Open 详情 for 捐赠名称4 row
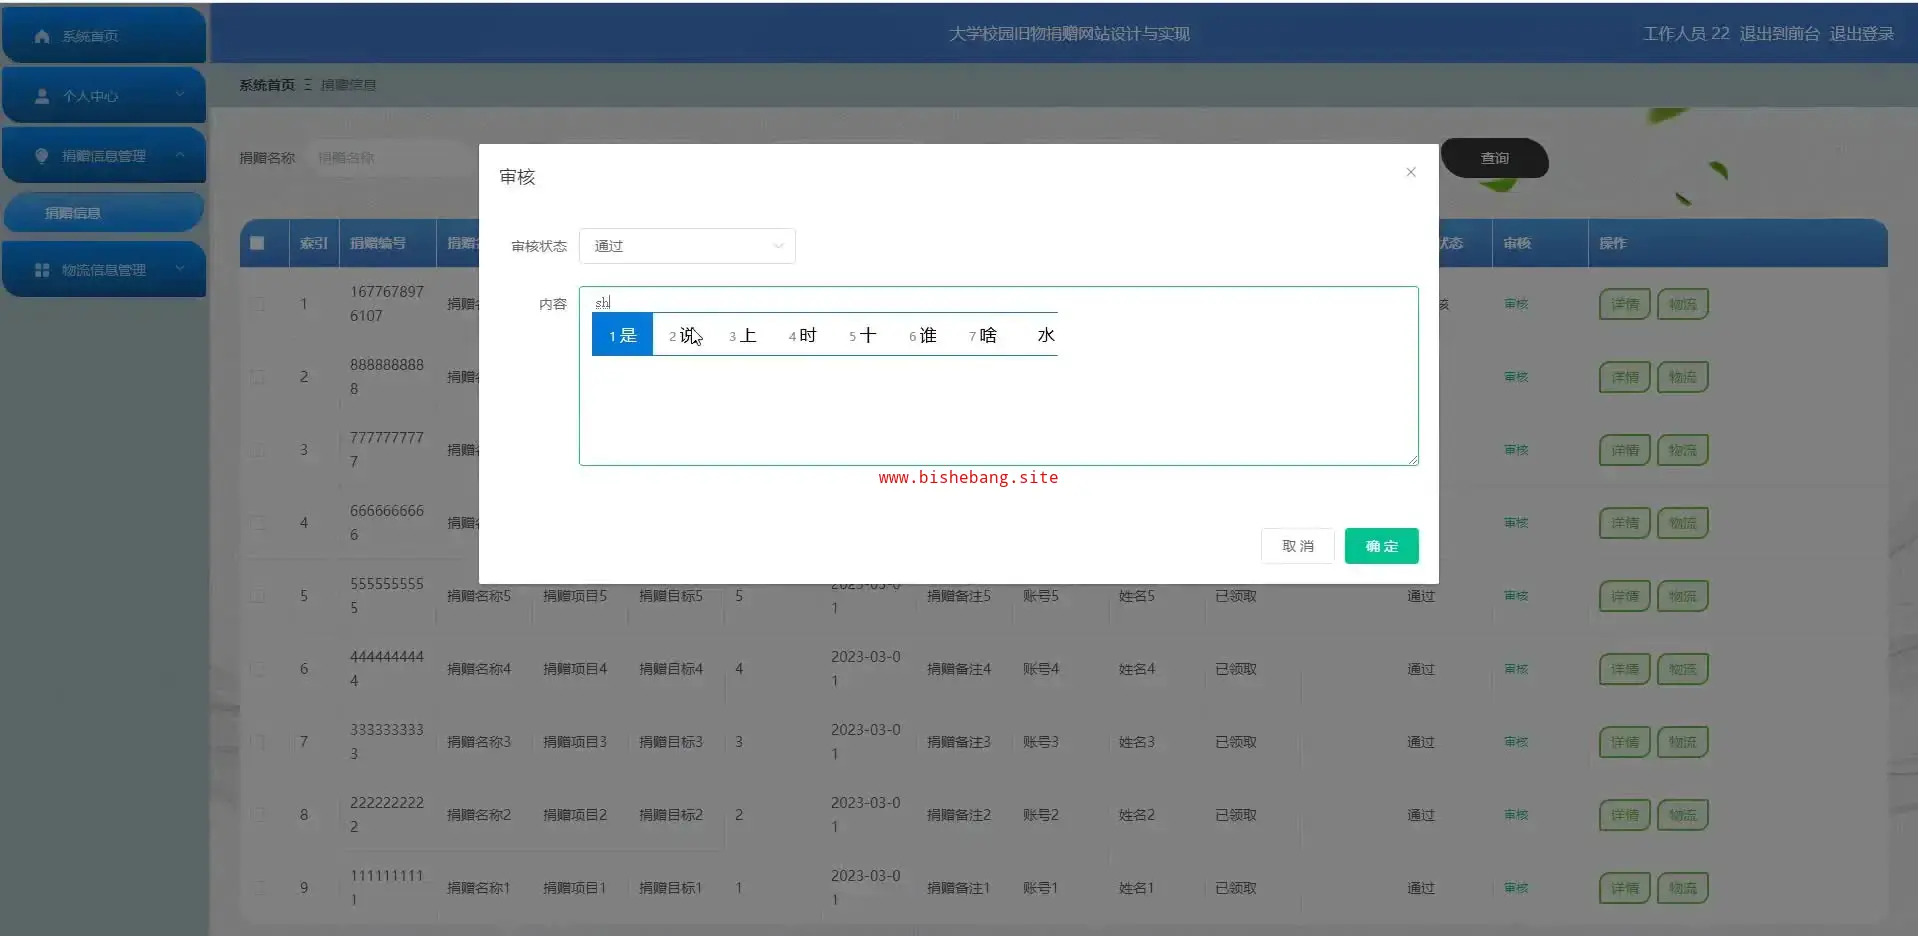1918x936 pixels. pyautogui.click(x=1624, y=669)
